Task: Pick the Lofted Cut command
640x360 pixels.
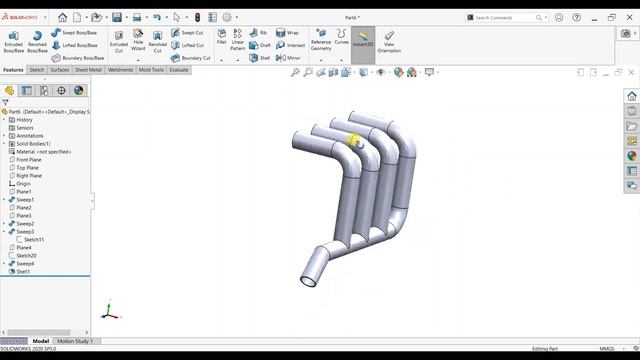Action: [187, 45]
